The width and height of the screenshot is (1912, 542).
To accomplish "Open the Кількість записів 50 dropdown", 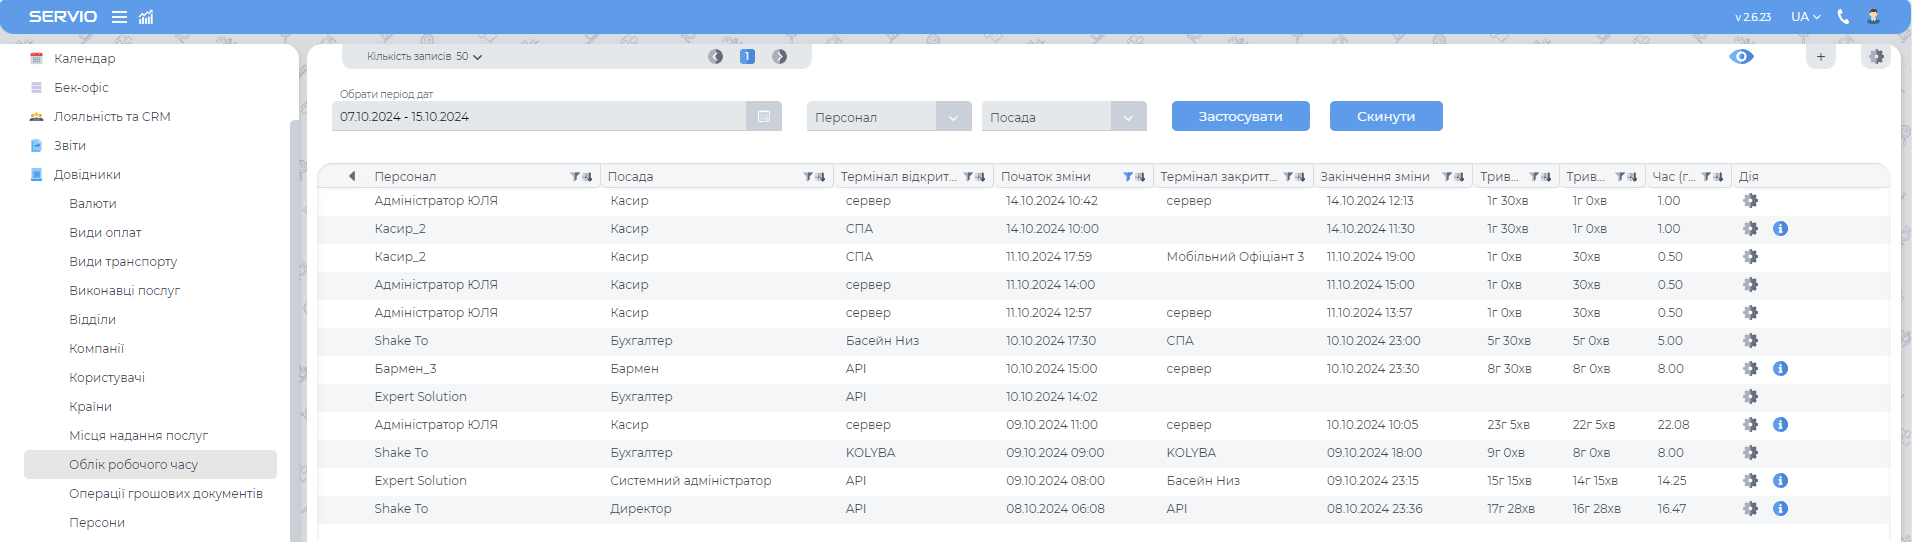I will pos(424,57).
